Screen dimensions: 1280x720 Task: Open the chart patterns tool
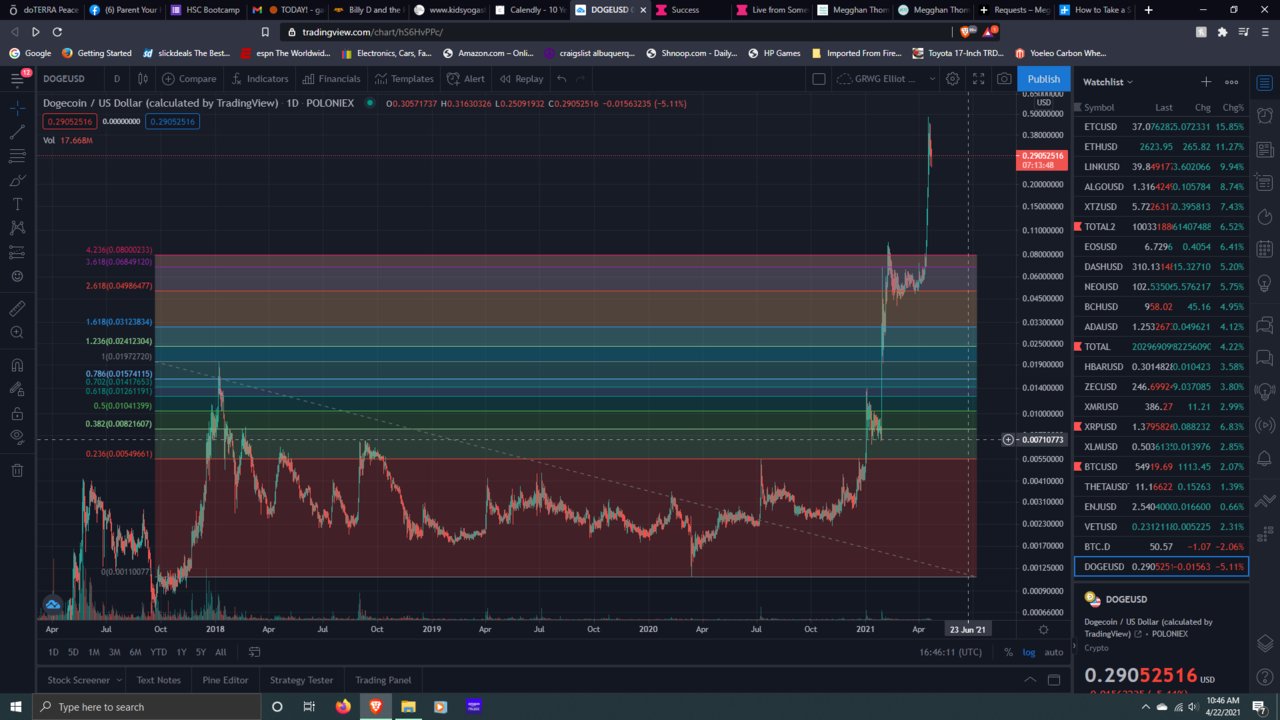[16, 227]
